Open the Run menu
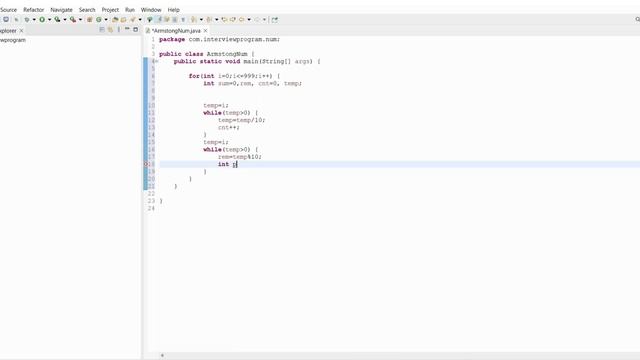The height and width of the screenshot is (360, 640). (130, 9)
